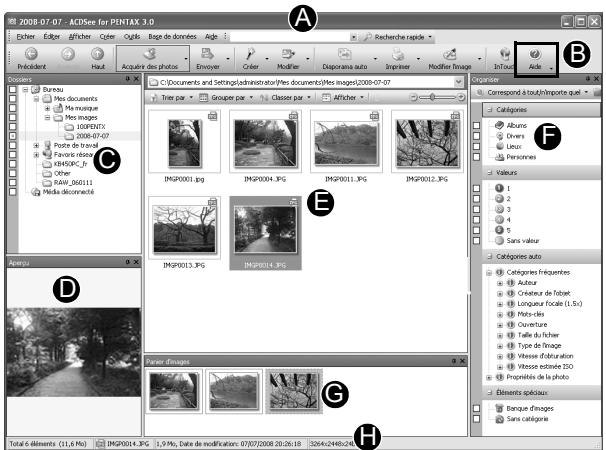Tick the Bureau folder checkbox

click(13, 89)
